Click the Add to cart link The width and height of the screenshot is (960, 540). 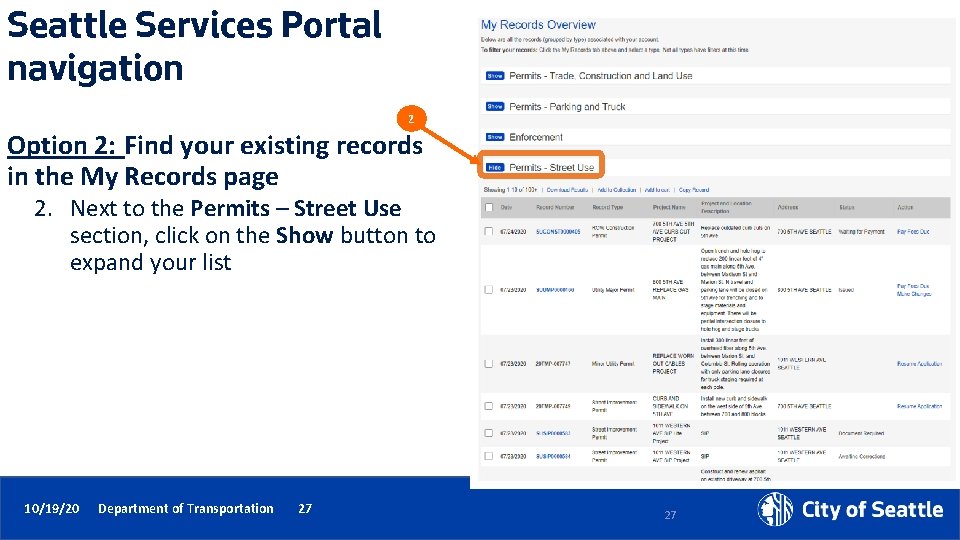[657, 190]
